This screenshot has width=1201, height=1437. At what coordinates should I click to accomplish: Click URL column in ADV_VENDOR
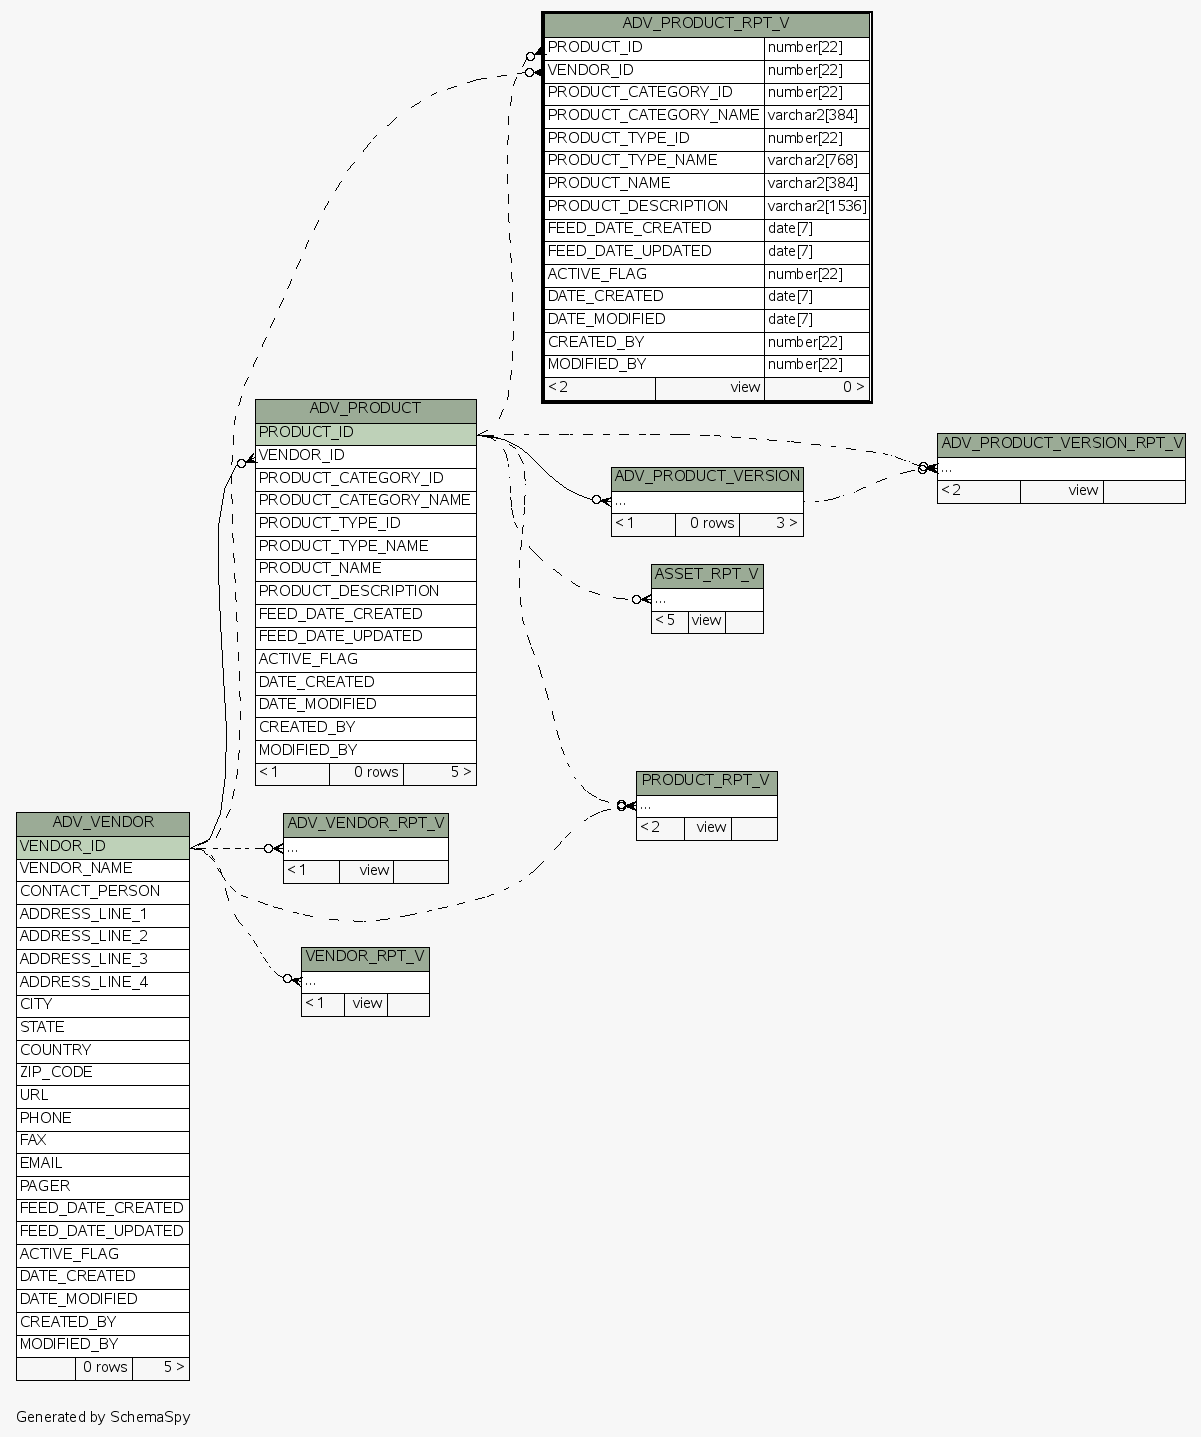tap(103, 1096)
